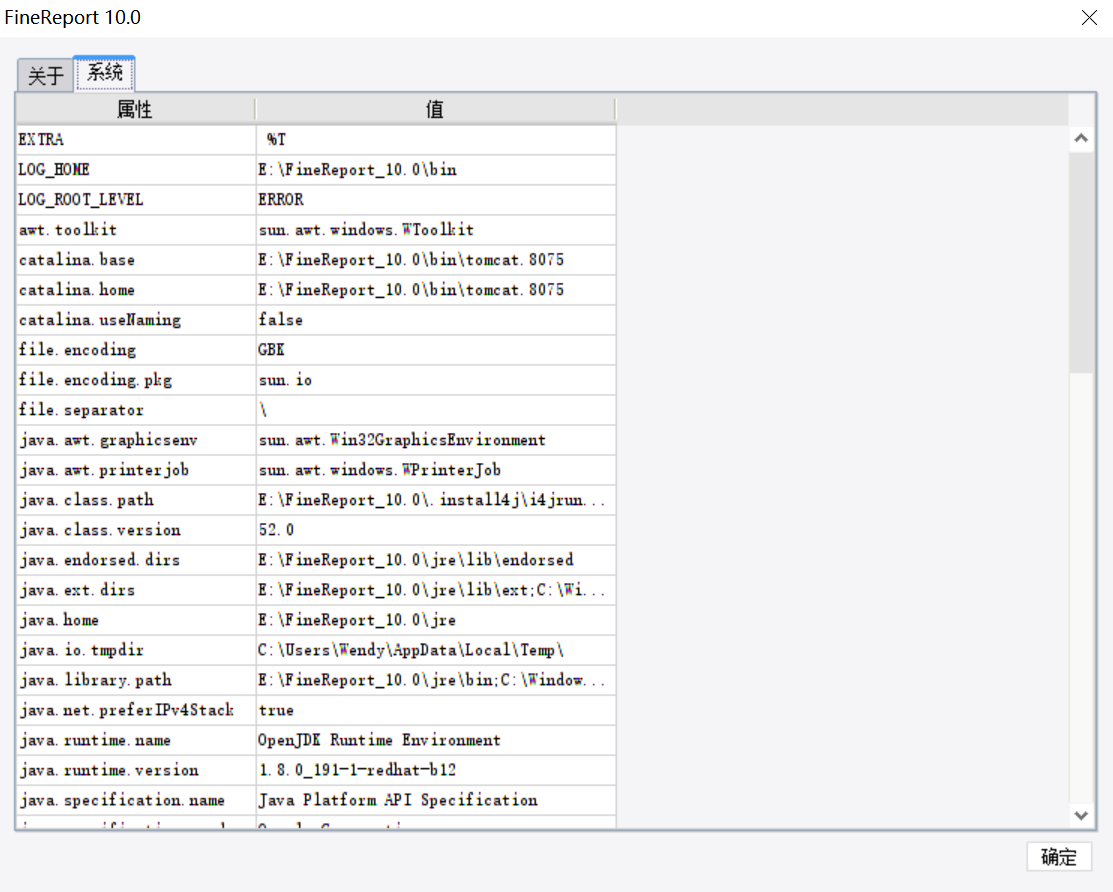
Task: Click the sun.awt.Win32GraphicsEnvironment value
Action: tap(436, 440)
